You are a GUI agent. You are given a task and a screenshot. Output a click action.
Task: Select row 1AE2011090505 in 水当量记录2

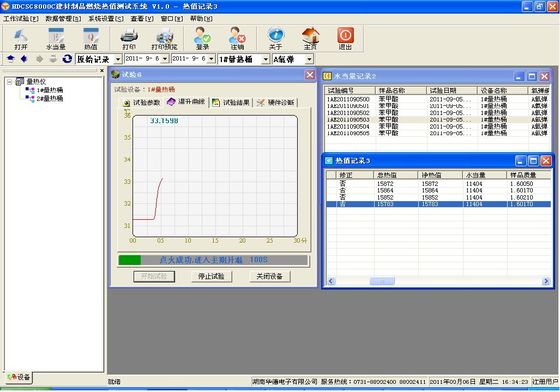tap(438, 133)
